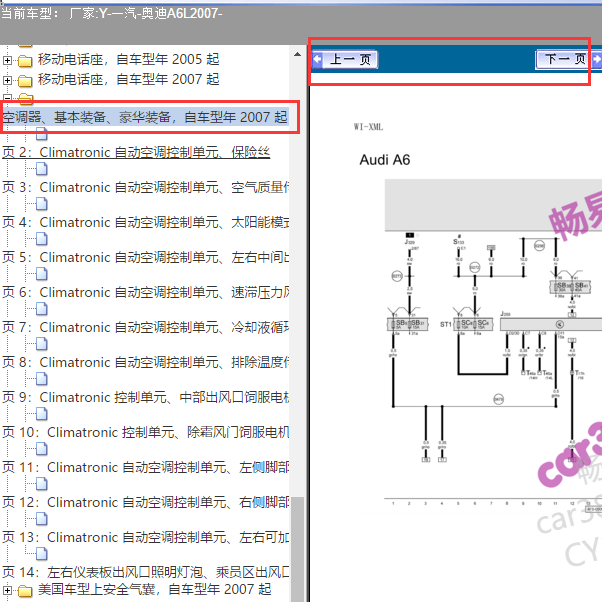Screen dimensions: 602x602
Task: Click tree panel scrollbar up arrow
Action: tap(297, 54)
